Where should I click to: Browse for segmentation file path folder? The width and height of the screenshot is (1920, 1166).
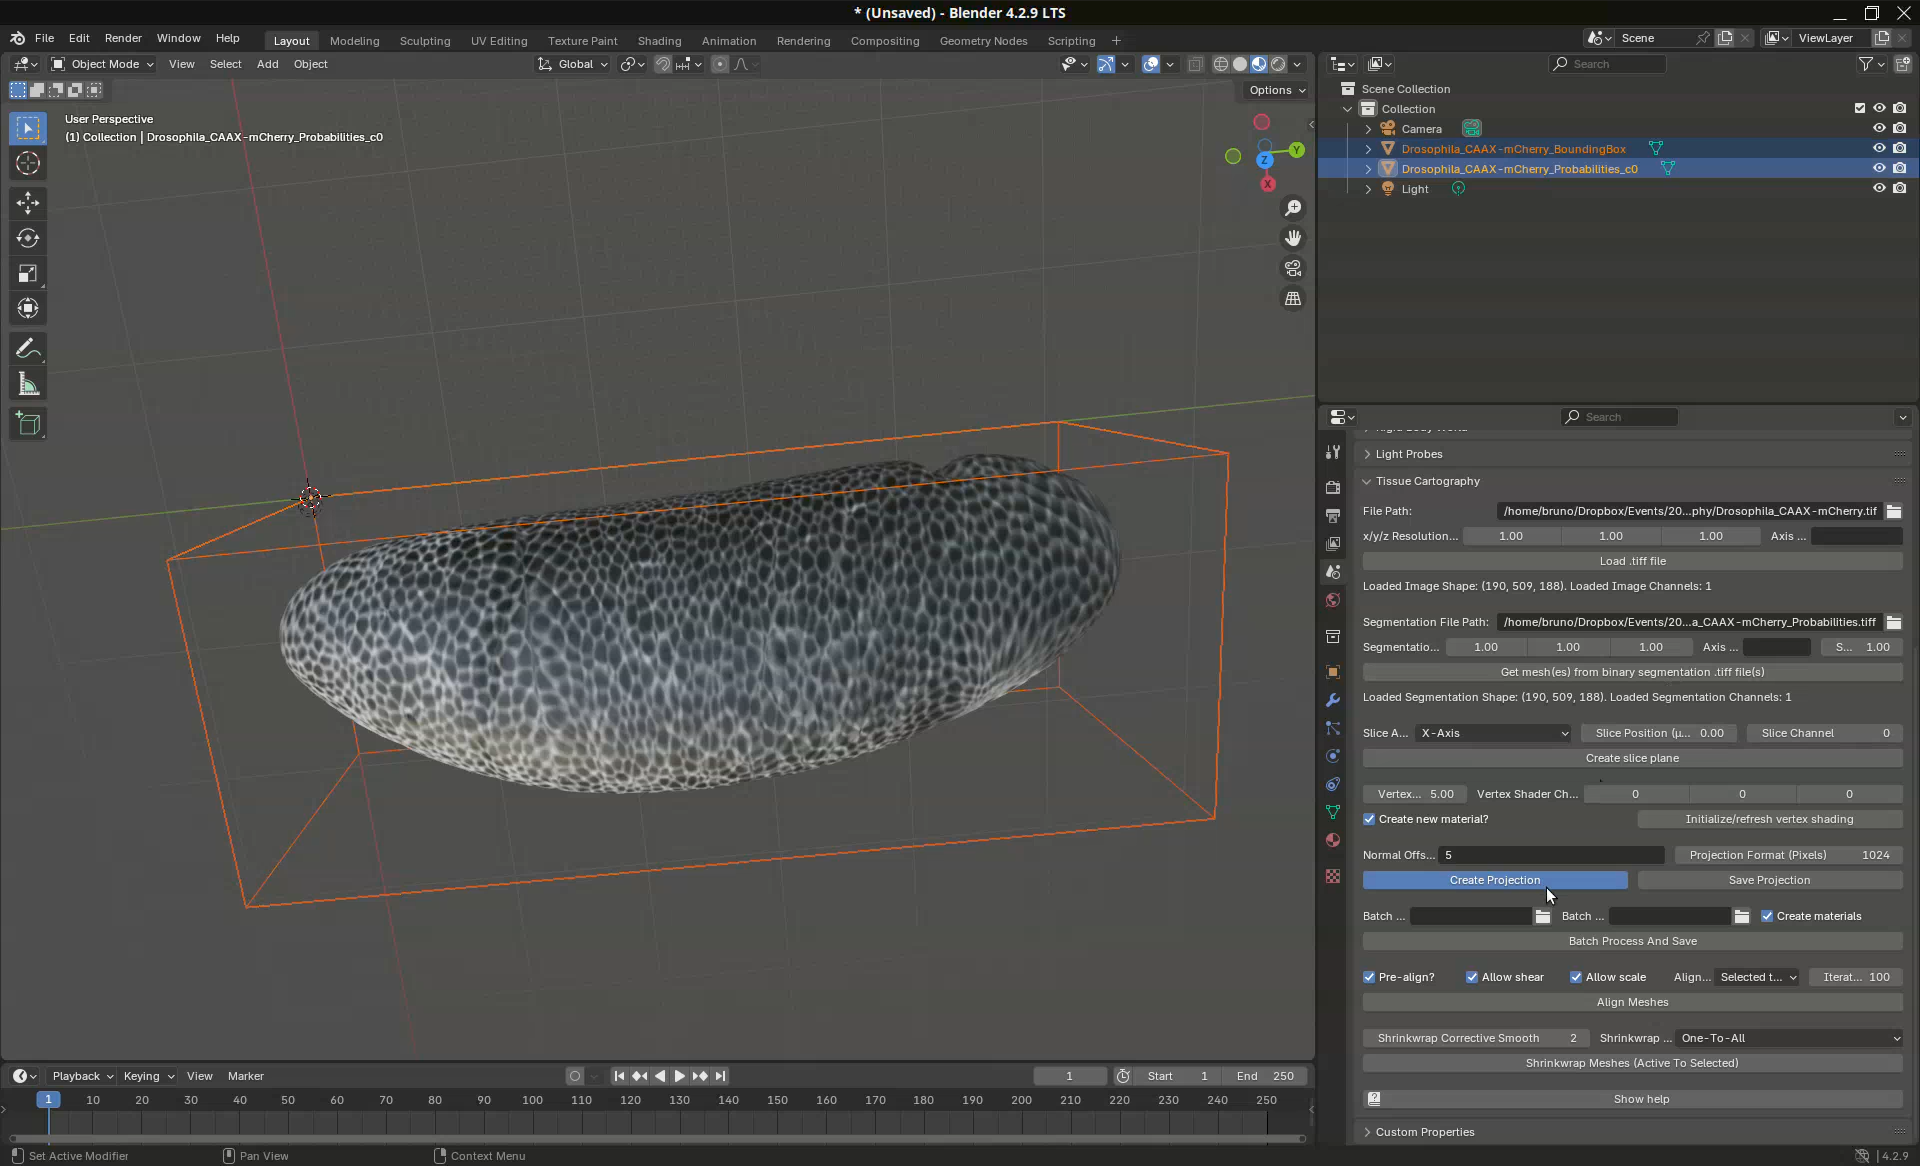1893,622
